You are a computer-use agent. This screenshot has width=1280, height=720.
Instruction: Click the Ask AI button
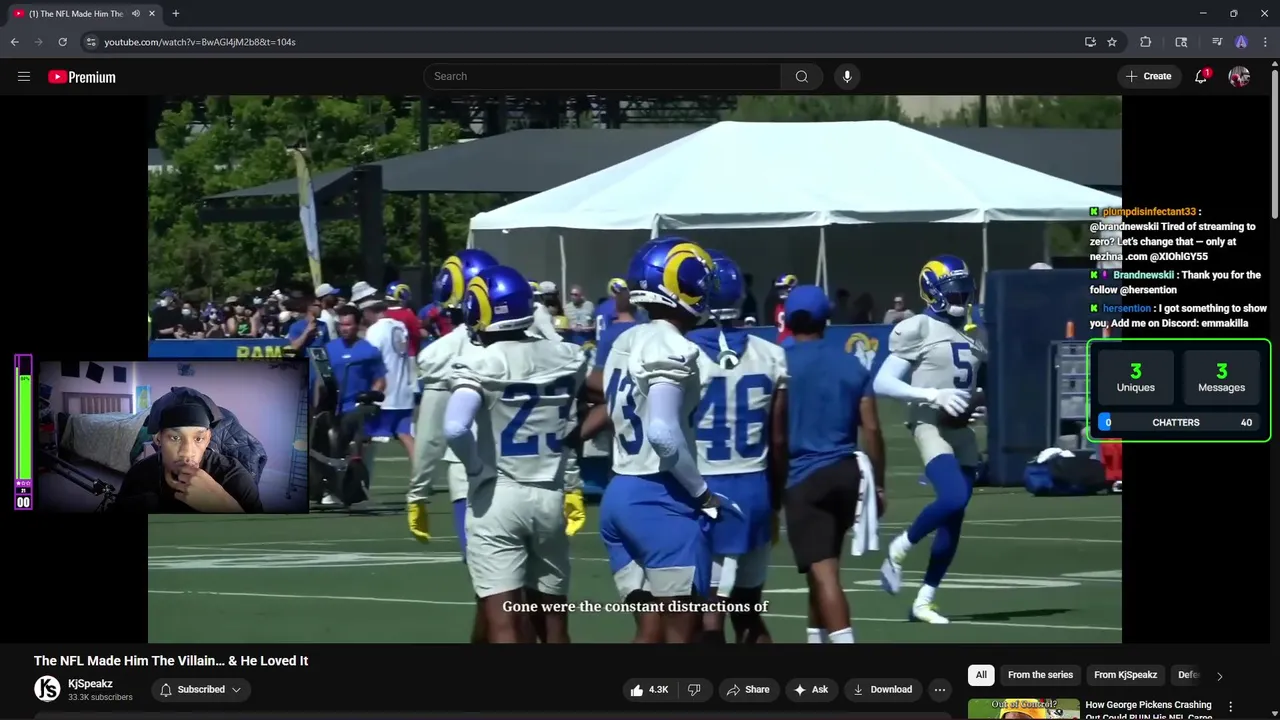point(811,690)
